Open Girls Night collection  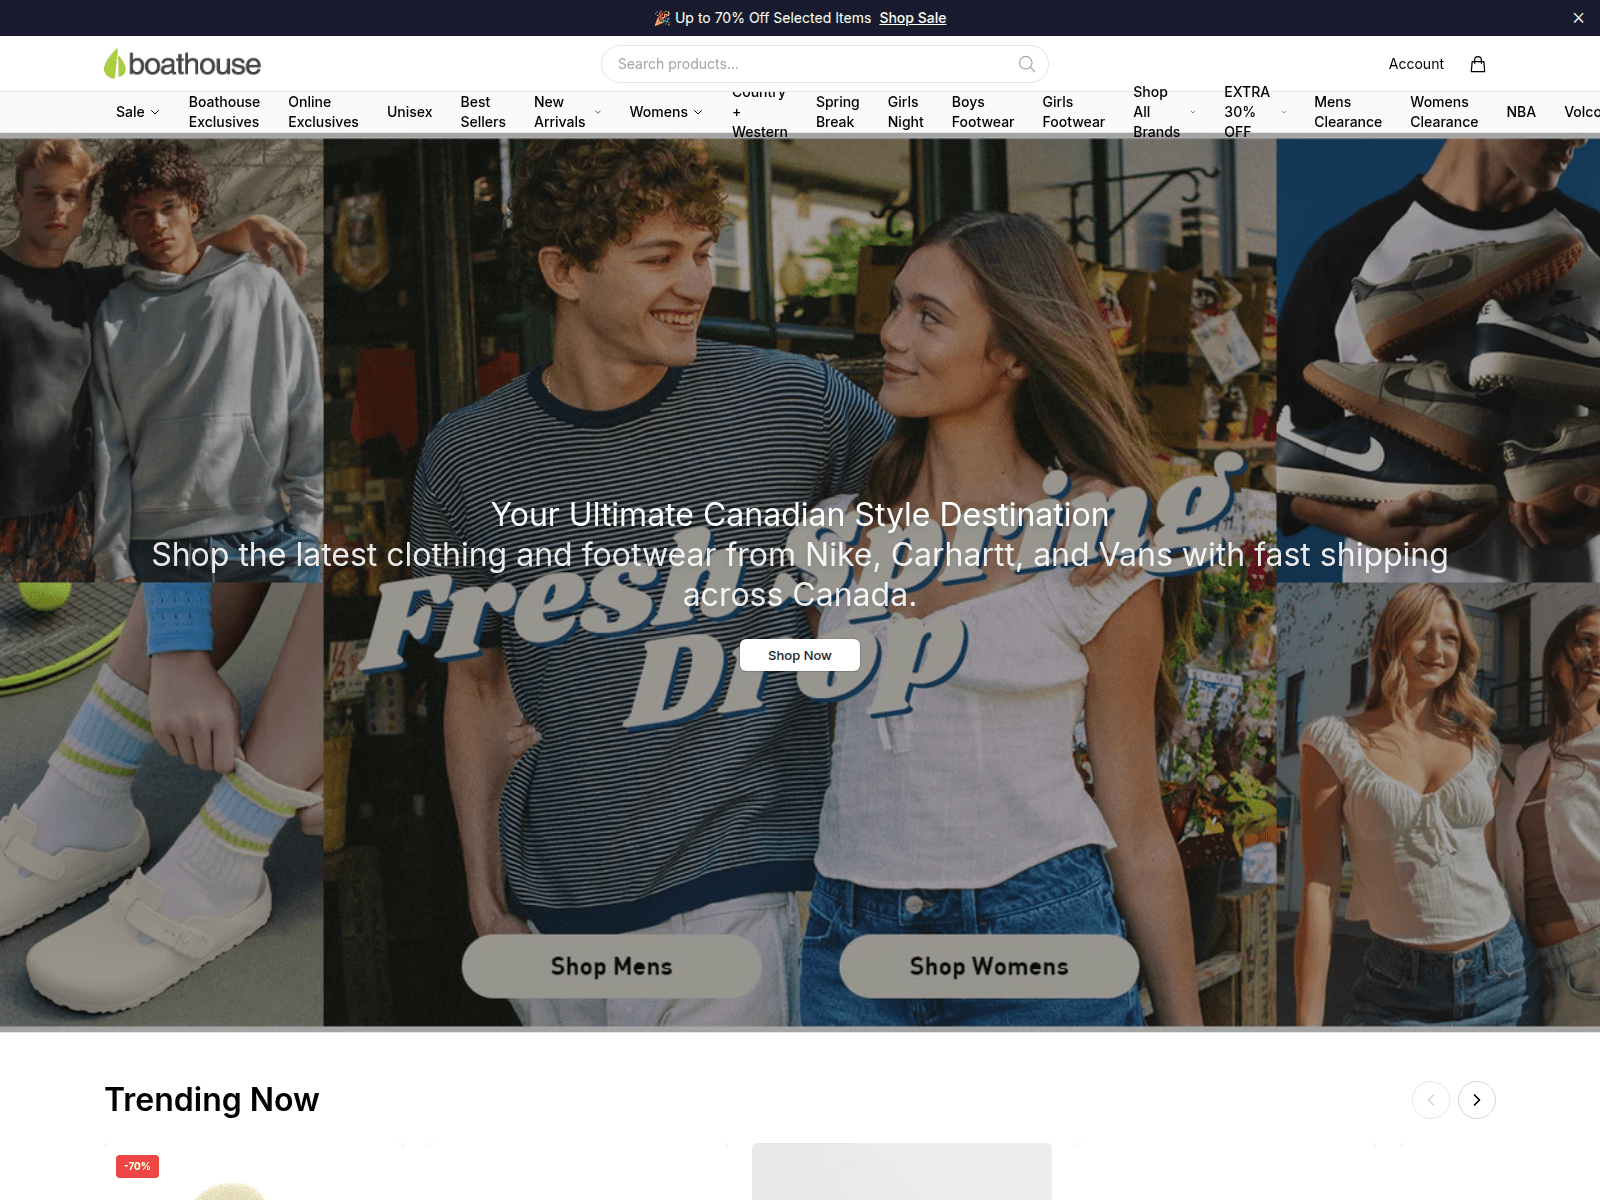coord(906,112)
